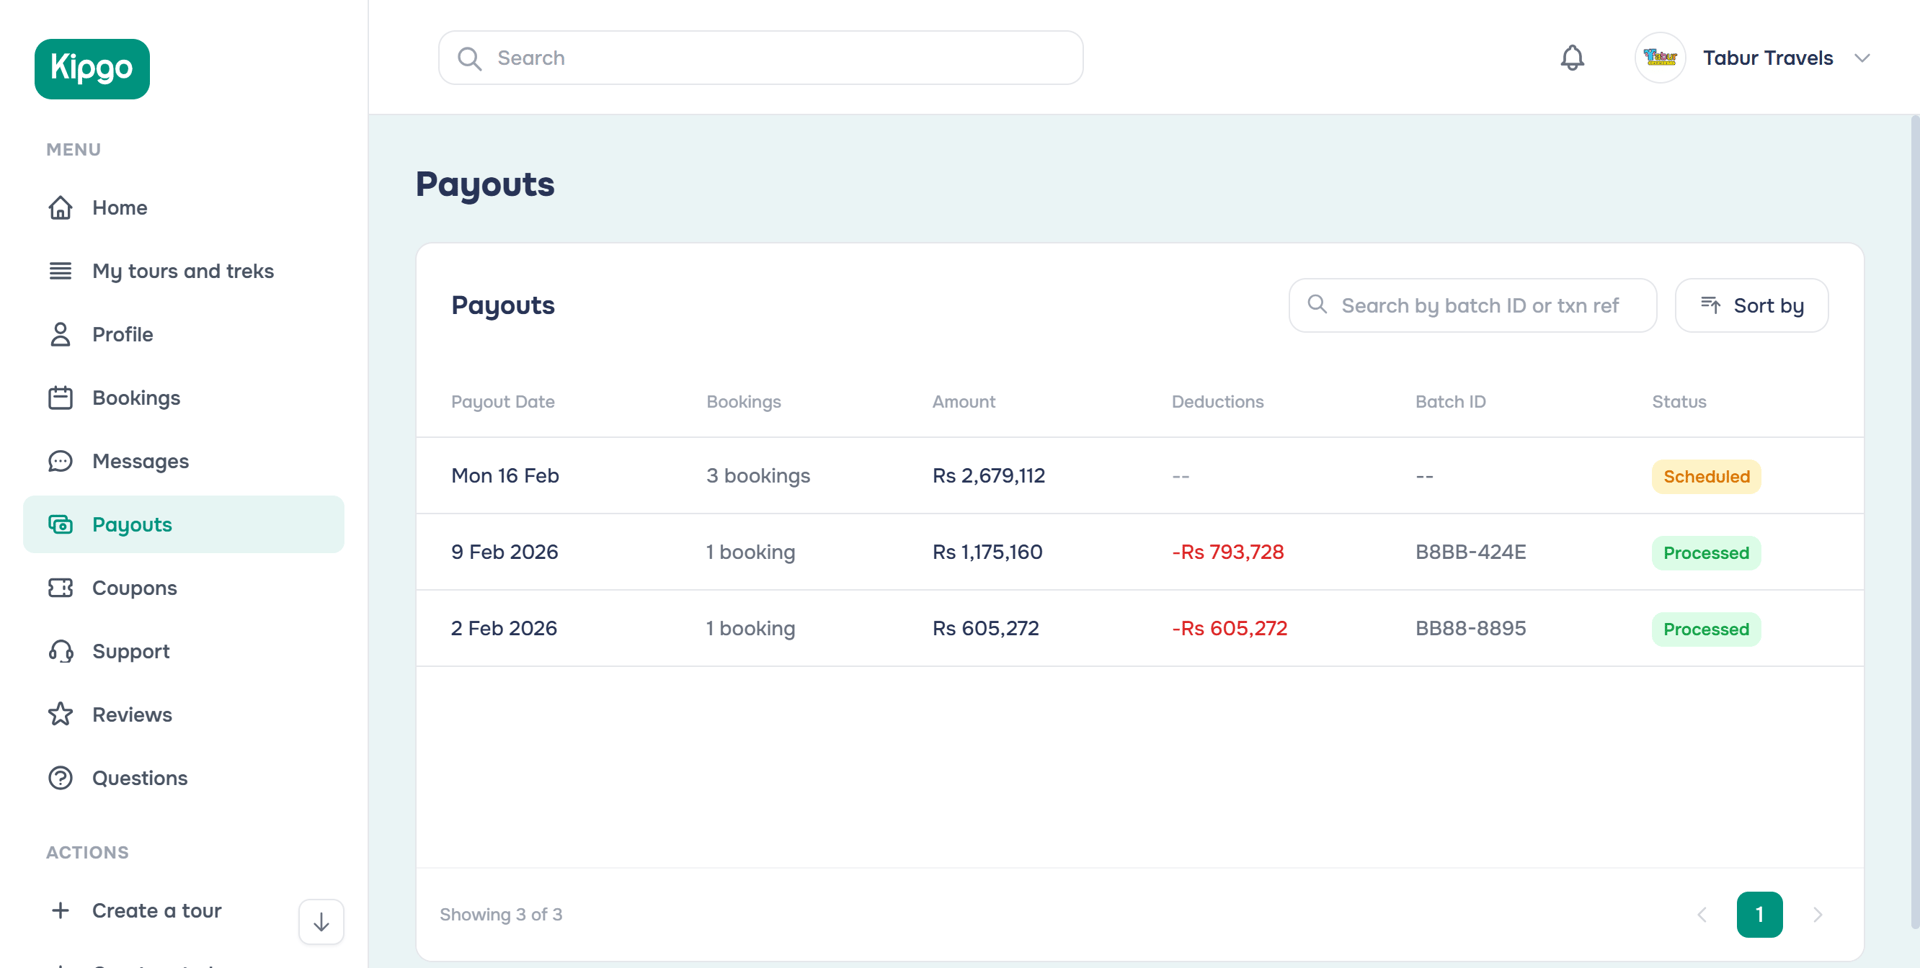The width and height of the screenshot is (1920, 968).
Task: Click into the batch ID search field
Action: (x=1470, y=305)
